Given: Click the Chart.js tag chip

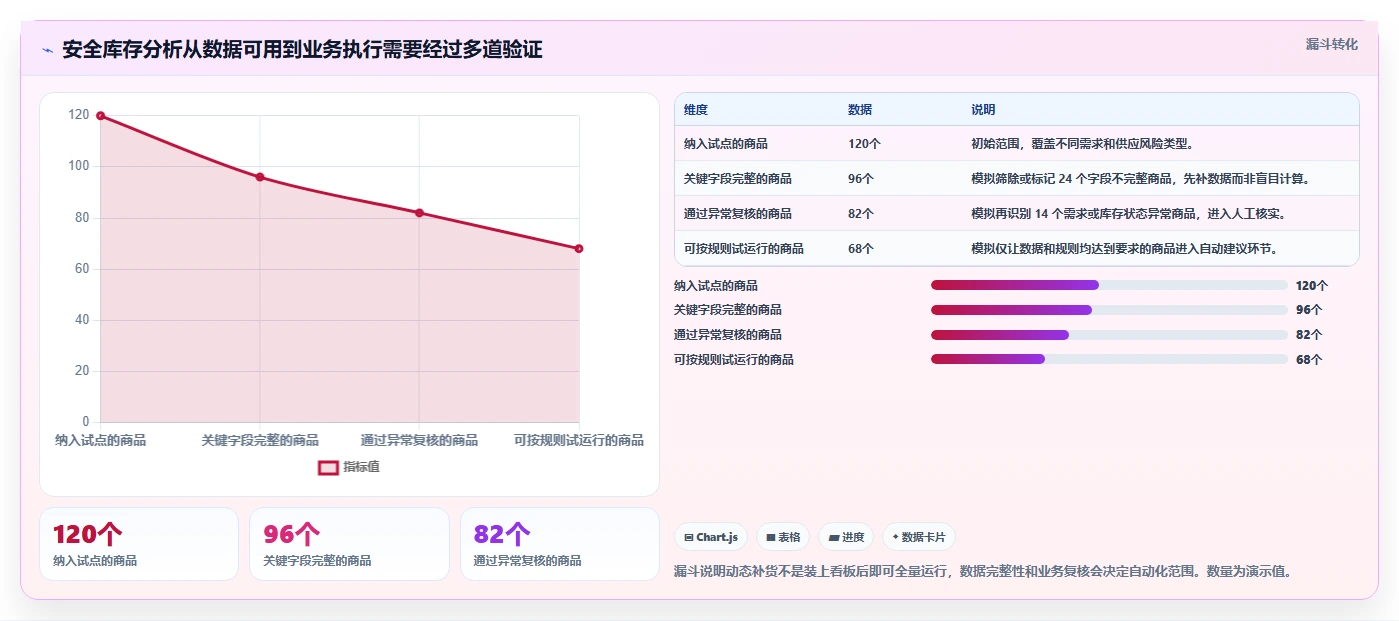Looking at the screenshot, I should point(711,537).
